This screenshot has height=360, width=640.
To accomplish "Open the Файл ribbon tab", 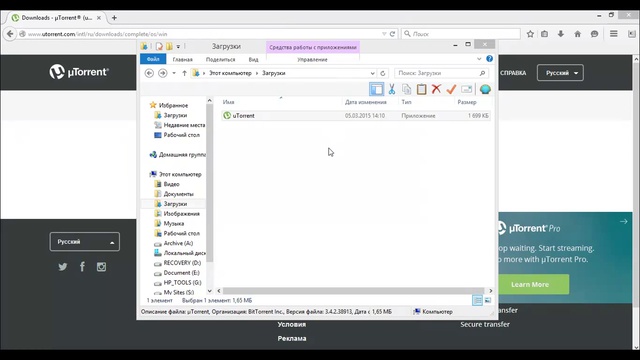I will (x=153, y=59).
